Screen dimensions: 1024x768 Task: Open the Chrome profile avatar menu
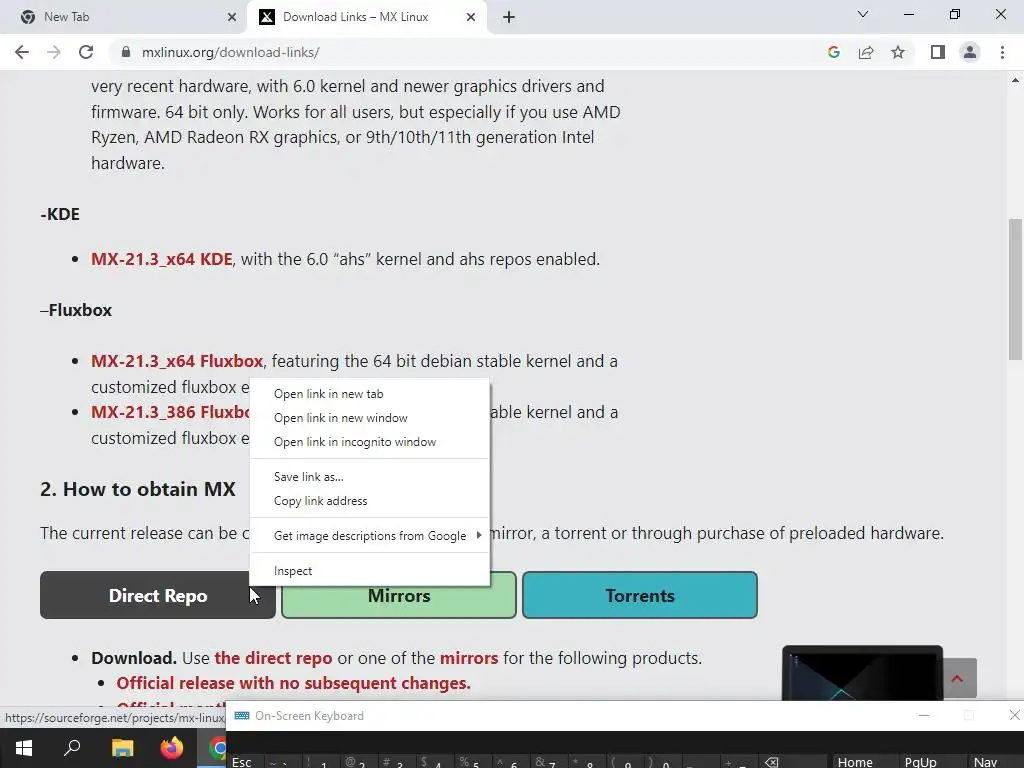tap(970, 52)
